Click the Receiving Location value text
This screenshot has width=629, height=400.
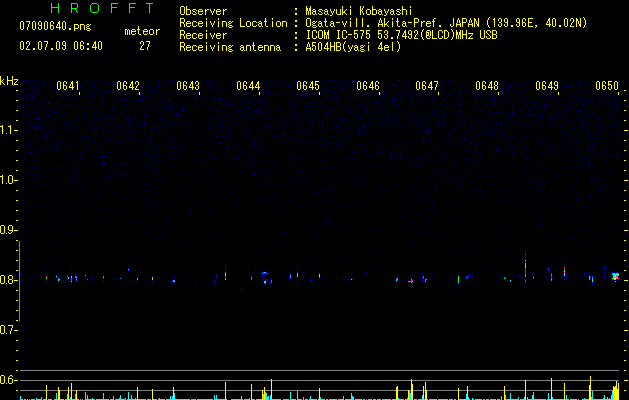pyautogui.click(x=446, y=23)
